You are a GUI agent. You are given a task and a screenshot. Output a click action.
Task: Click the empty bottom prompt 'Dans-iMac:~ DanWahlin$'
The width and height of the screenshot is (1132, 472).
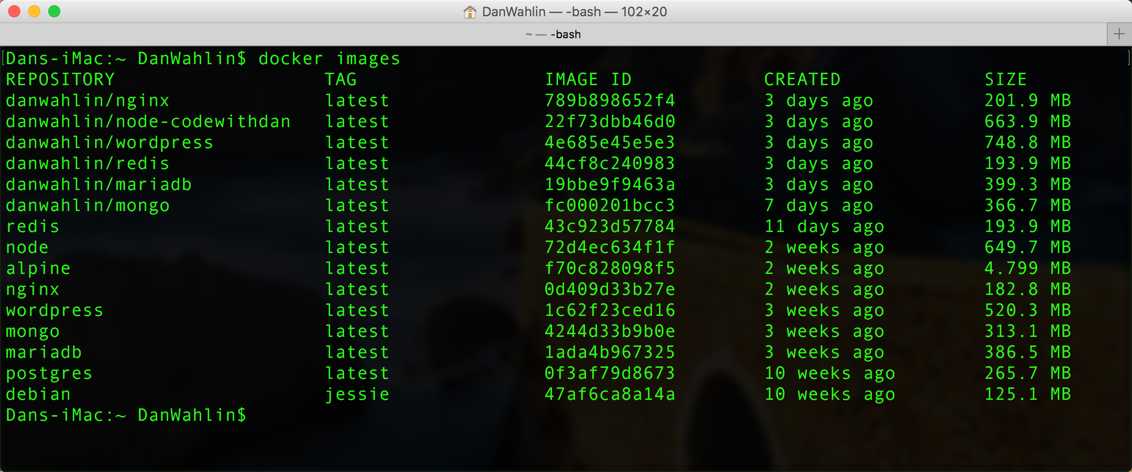126,416
